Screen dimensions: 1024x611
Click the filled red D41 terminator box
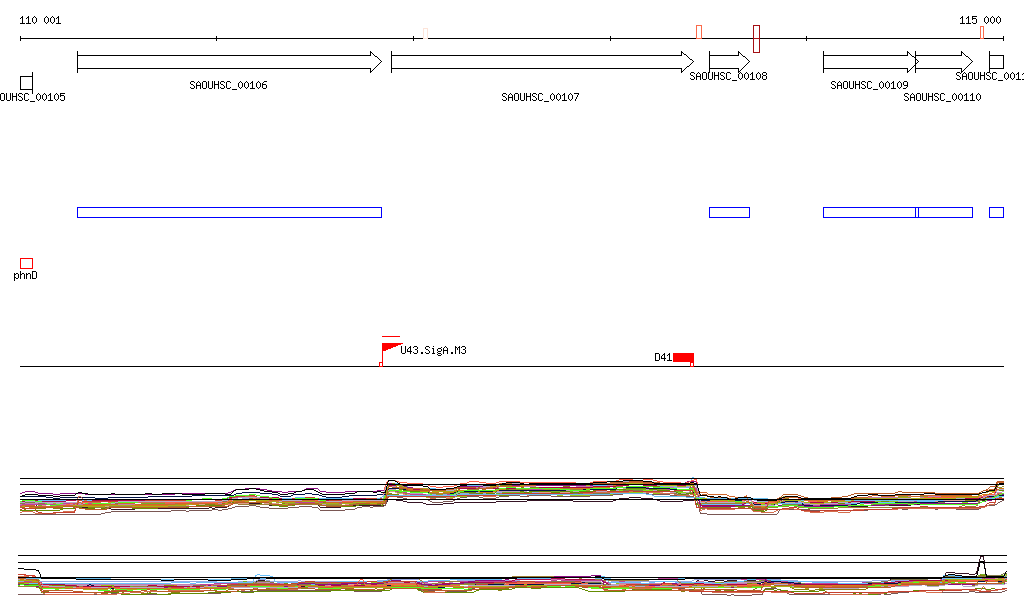[x=684, y=358]
